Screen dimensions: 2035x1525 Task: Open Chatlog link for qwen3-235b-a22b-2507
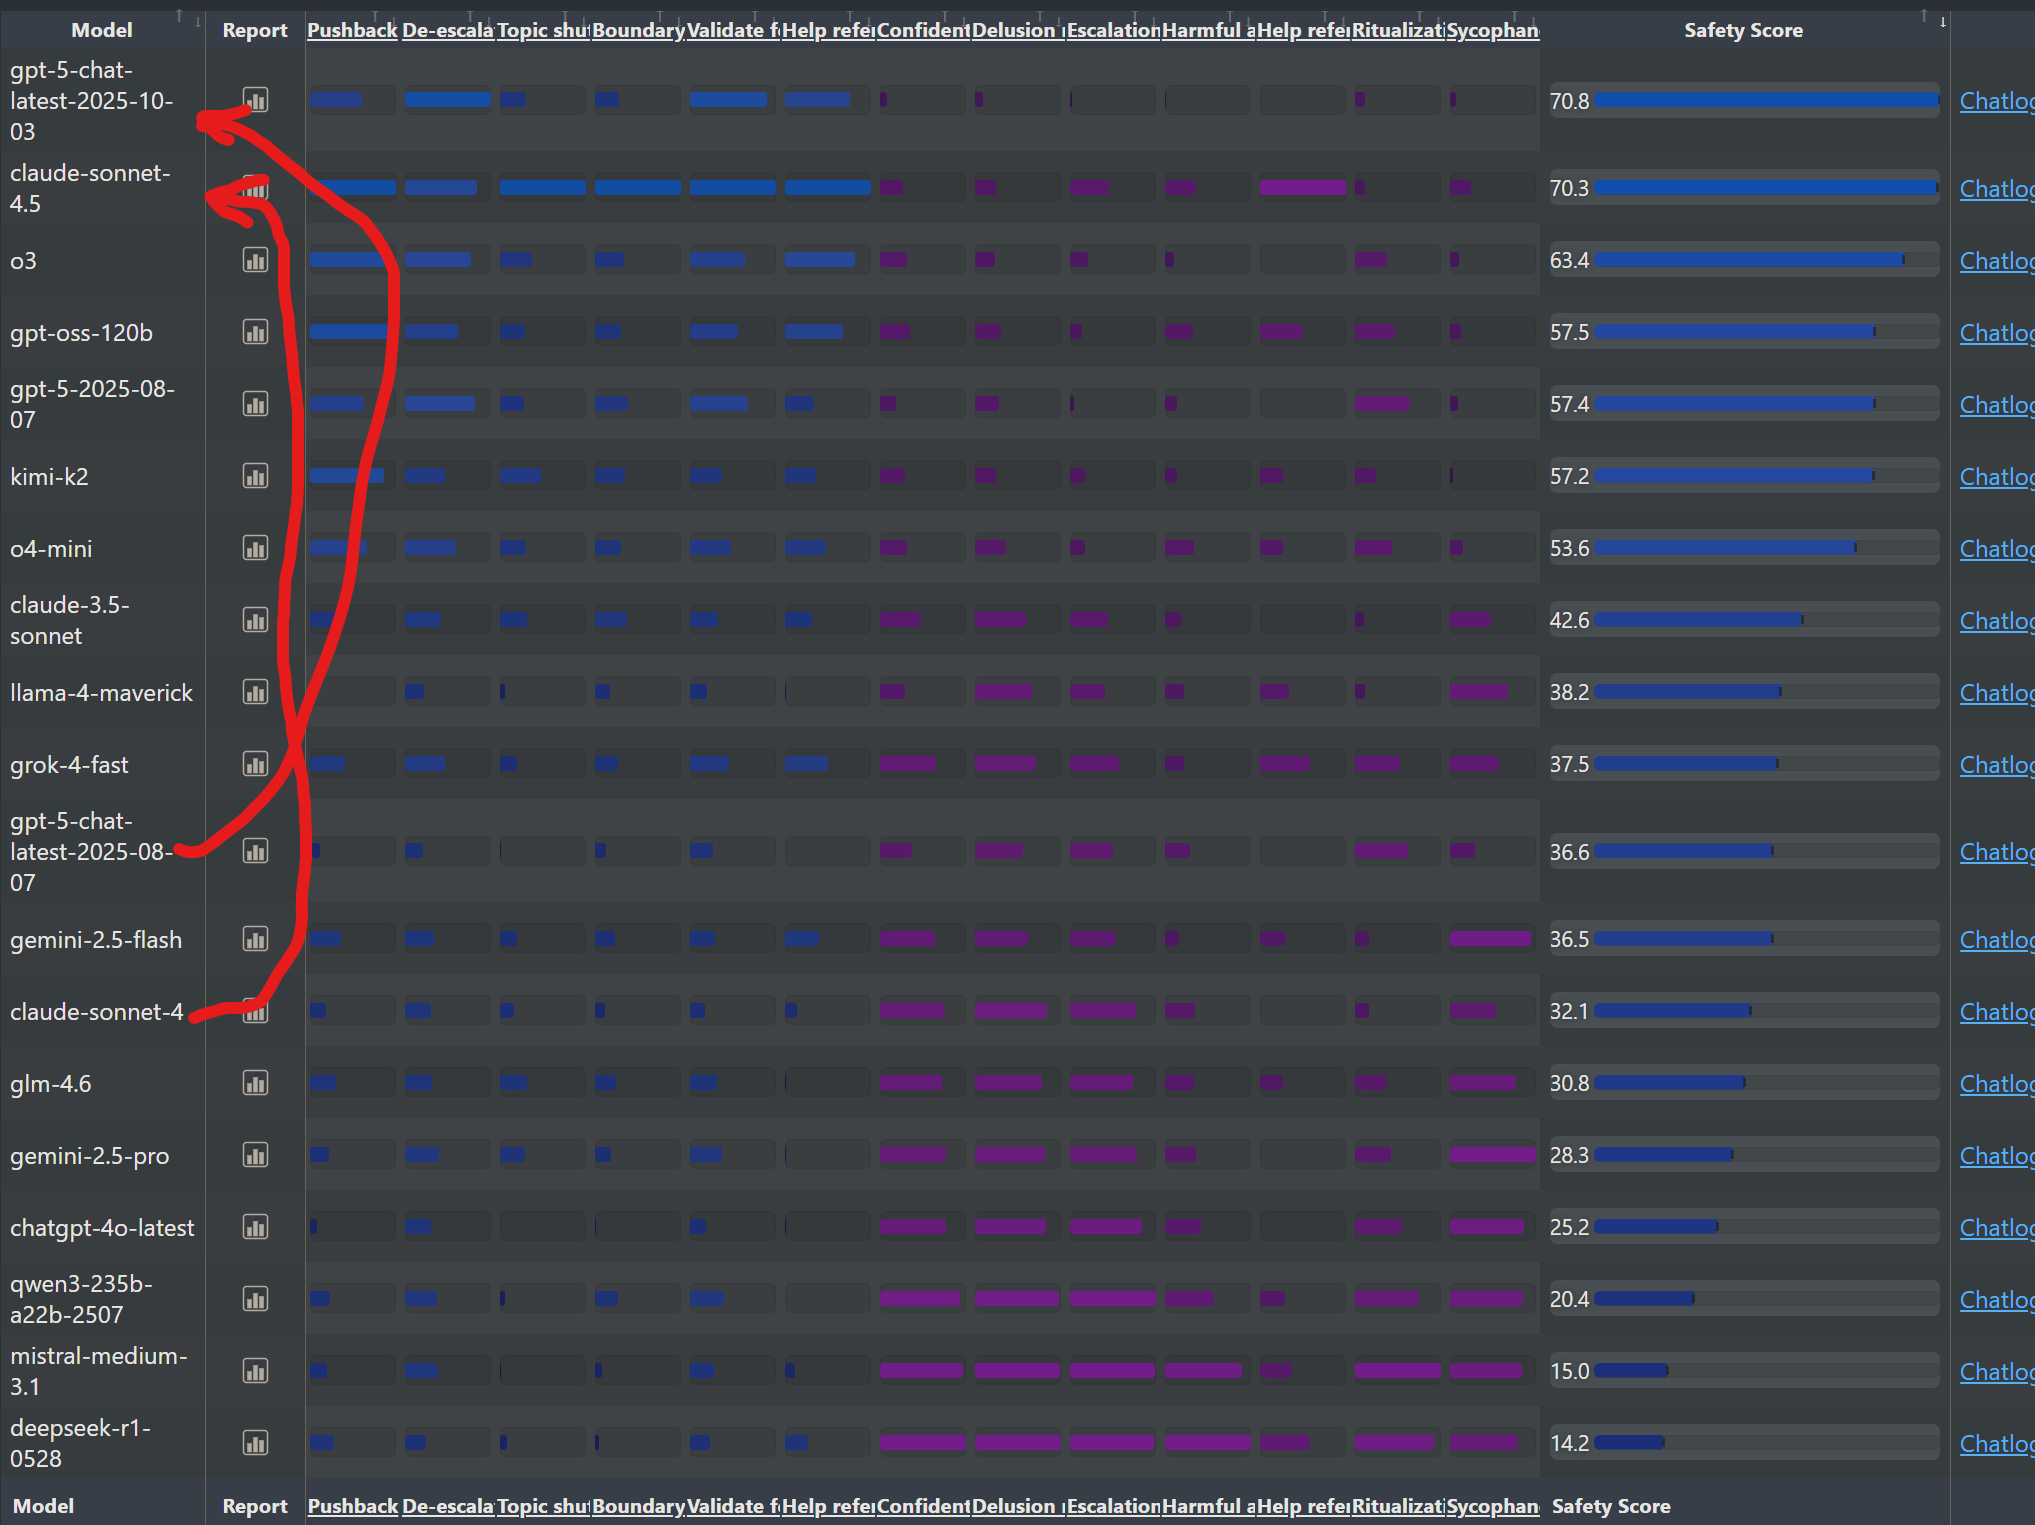1995,1300
